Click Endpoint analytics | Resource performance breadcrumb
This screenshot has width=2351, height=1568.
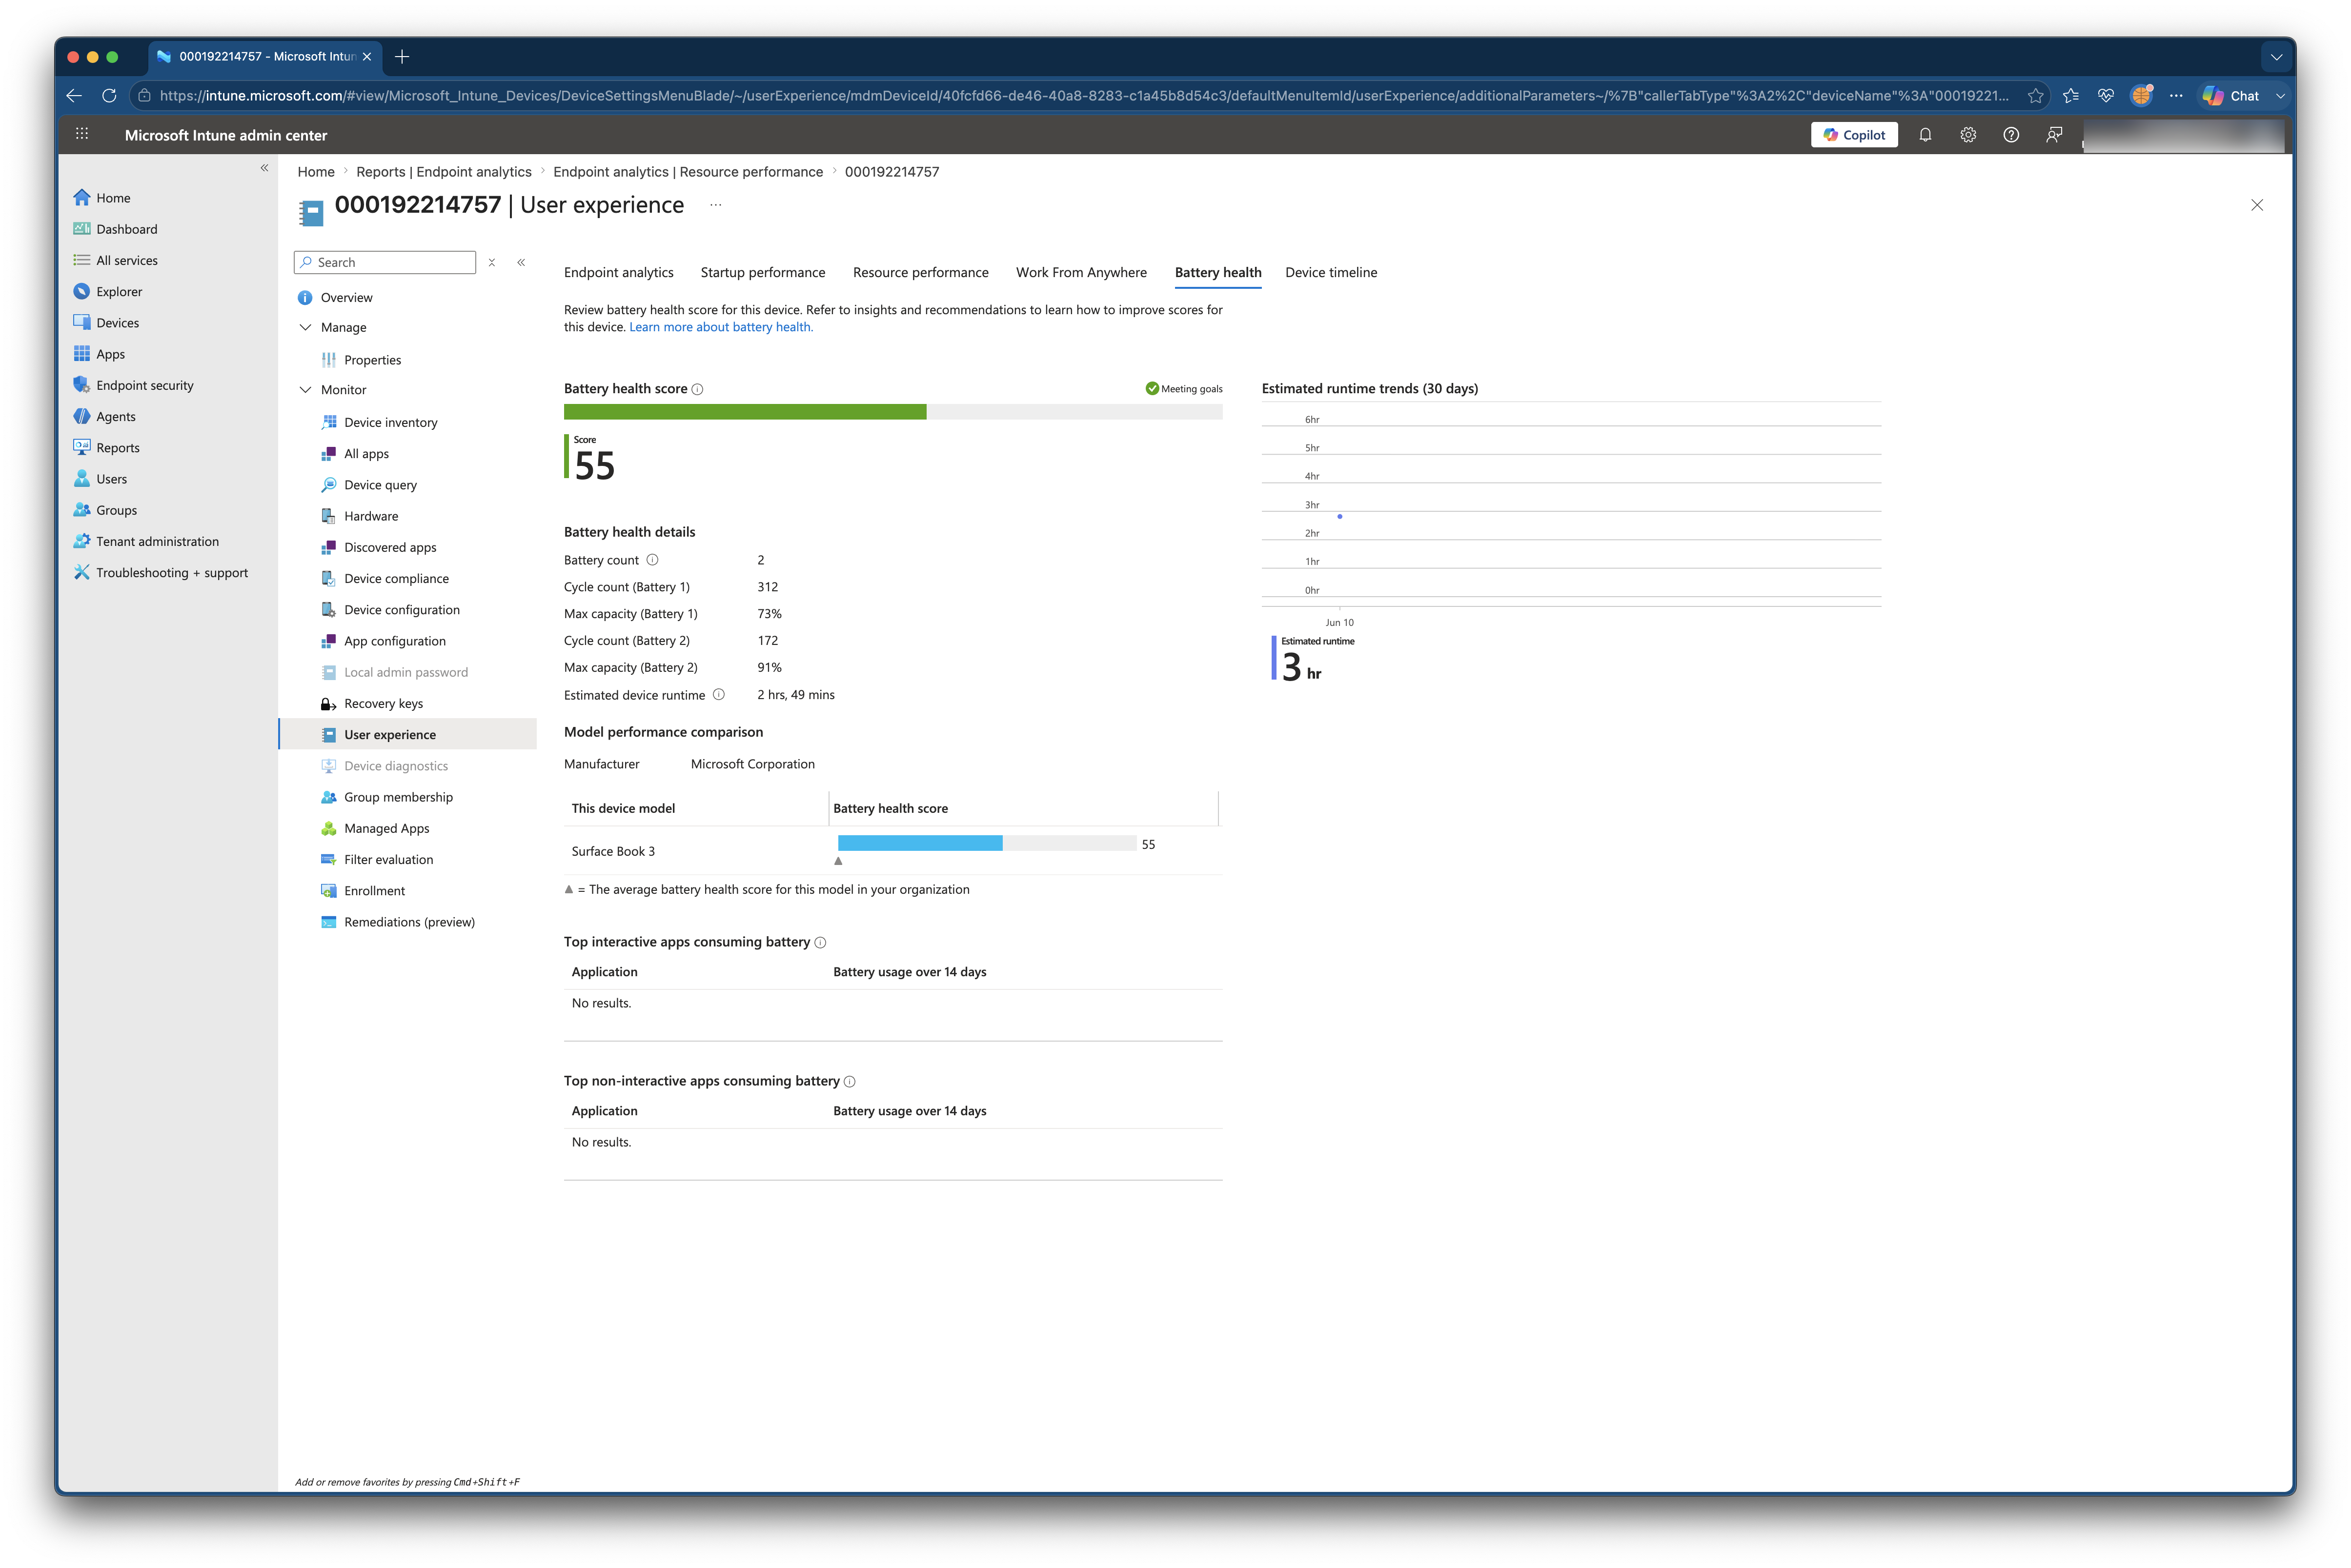click(x=688, y=172)
